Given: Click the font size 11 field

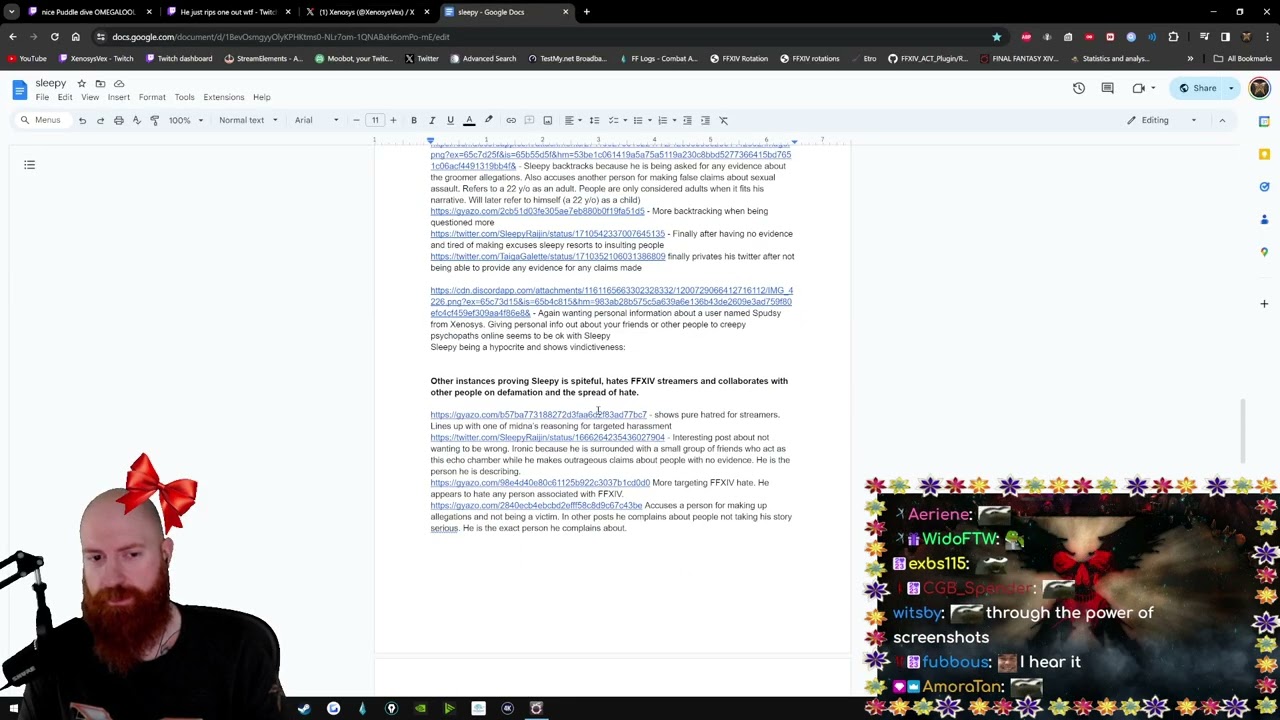Looking at the screenshot, I should point(375,120).
